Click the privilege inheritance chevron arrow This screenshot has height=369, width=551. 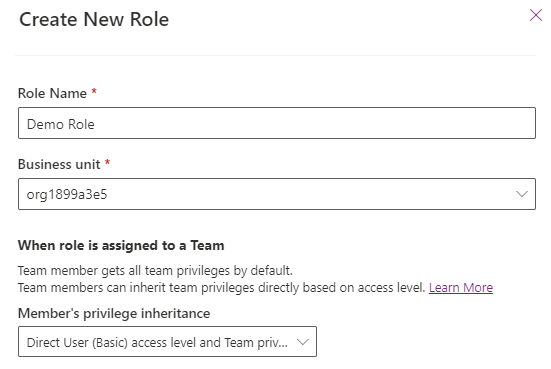pos(303,342)
